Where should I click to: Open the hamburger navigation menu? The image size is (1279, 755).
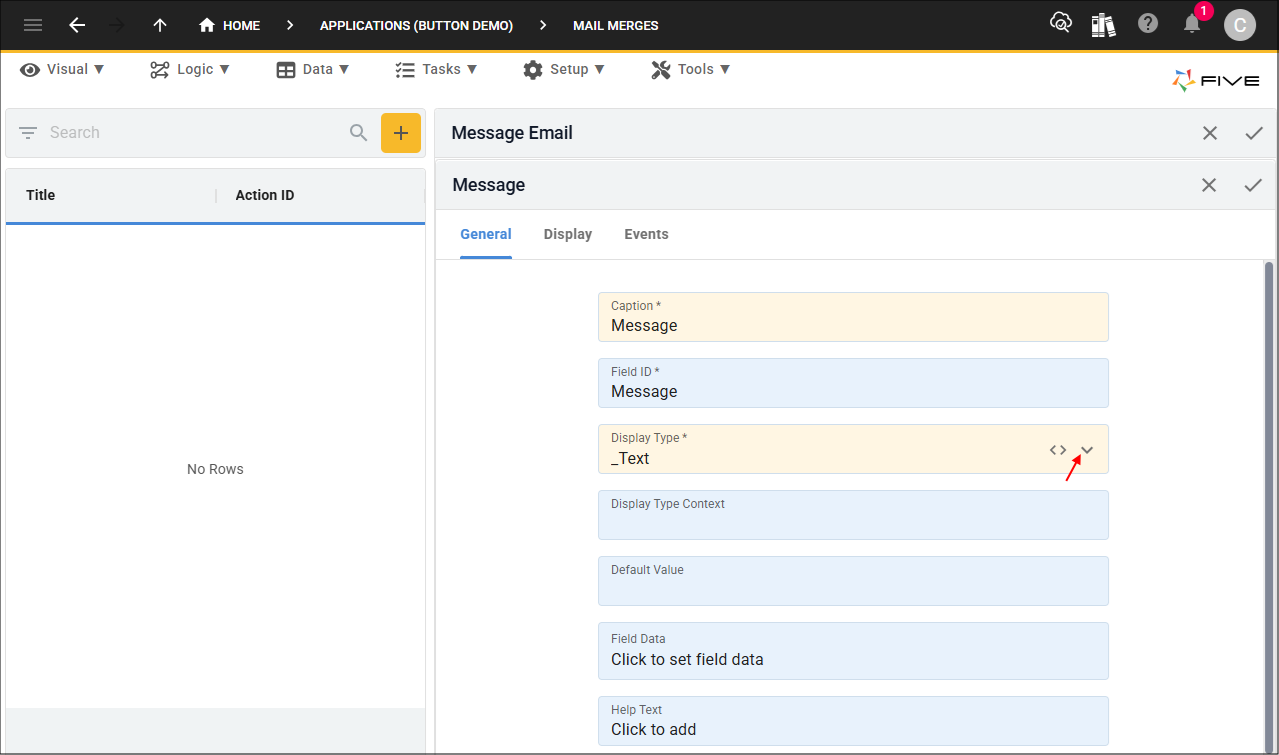(33, 25)
